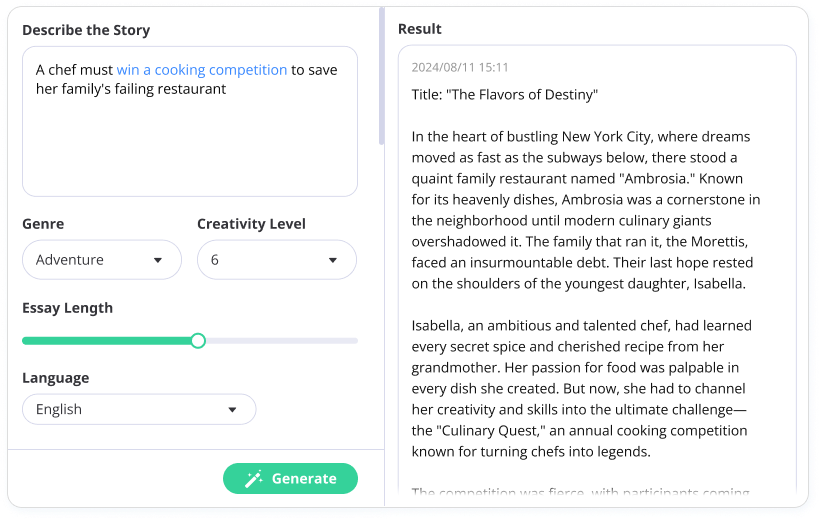
Task: Click the result timestamp 2024/08/11 15:11
Action: [460, 68]
